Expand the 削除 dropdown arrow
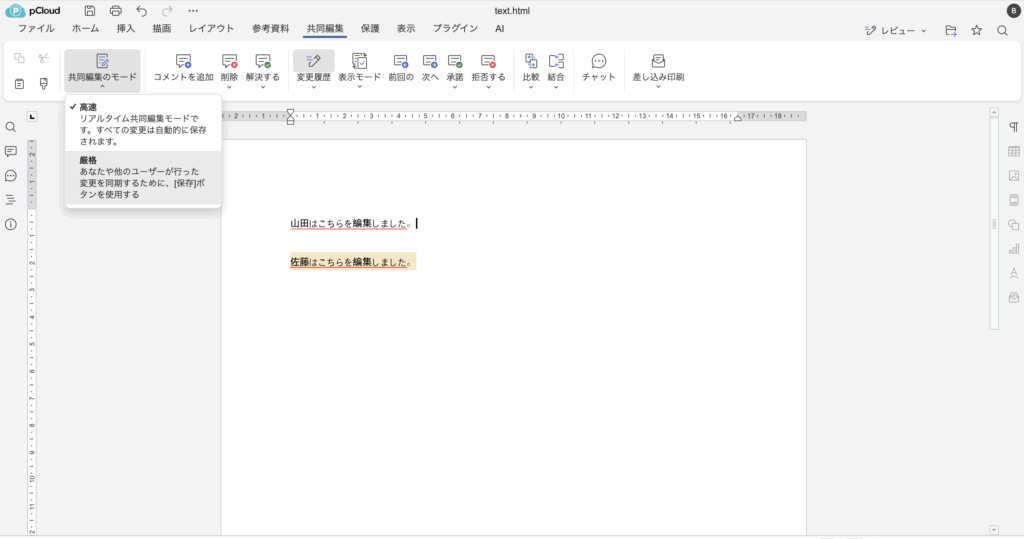The width and height of the screenshot is (1024, 539). (229, 87)
